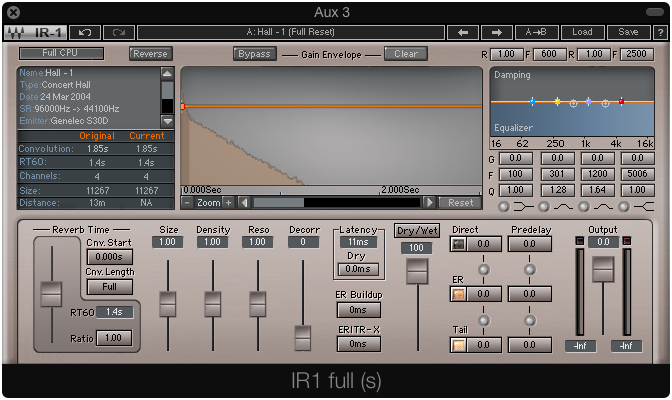Click the Reso slider handle
Viewport: 672px width, 400px height.
pos(258,304)
